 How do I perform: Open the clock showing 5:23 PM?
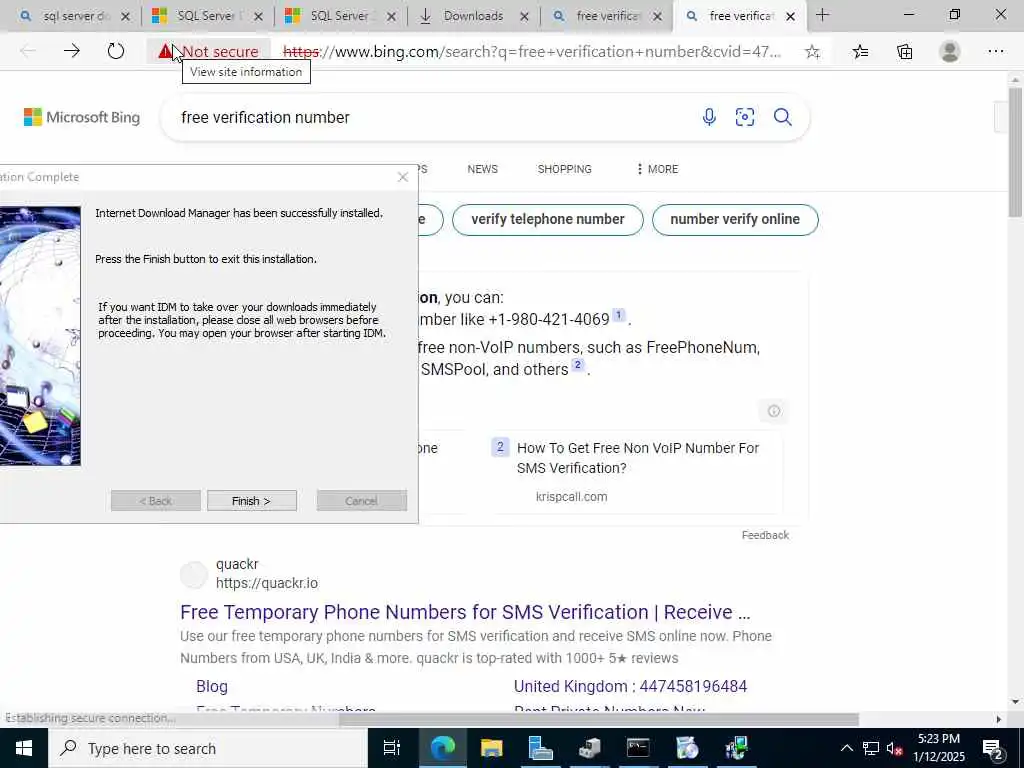click(x=938, y=748)
